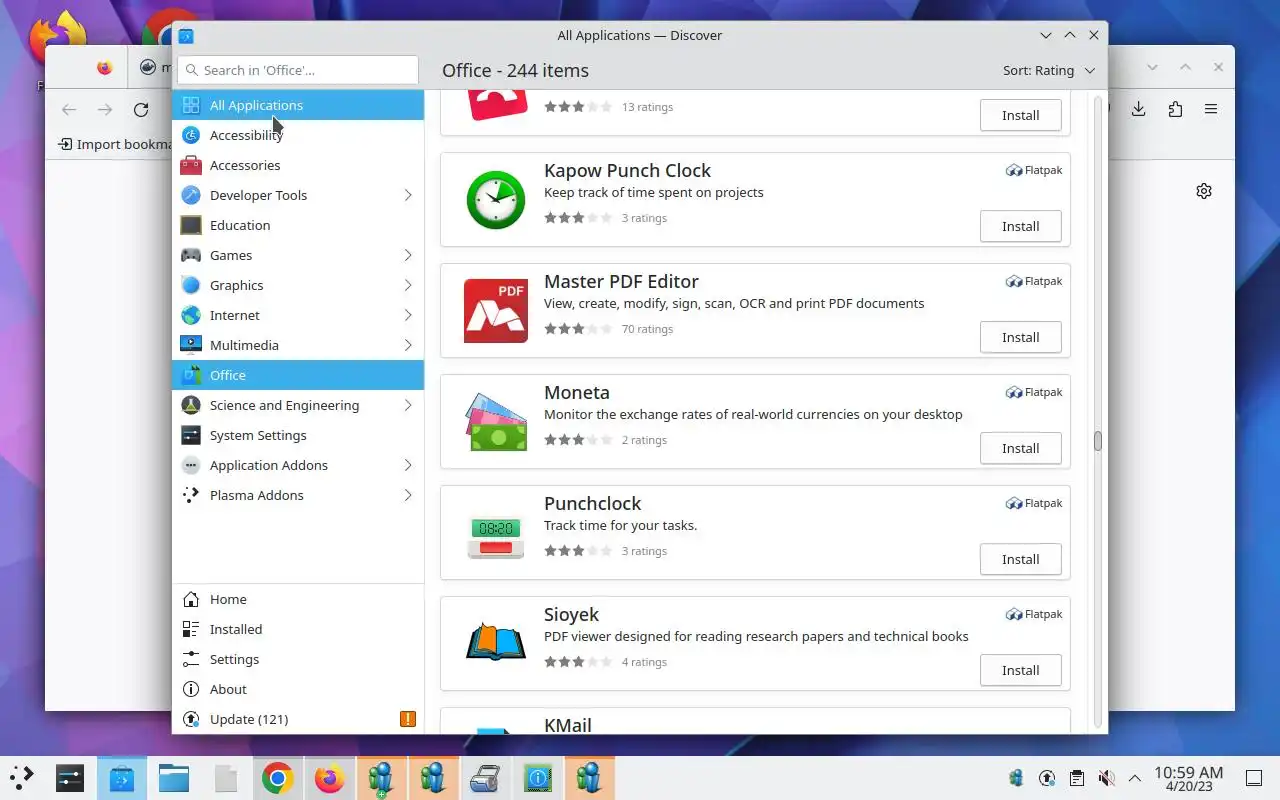Click the Education category icon
Viewport: 1280px width, 800px height.
tap(191, 225)
